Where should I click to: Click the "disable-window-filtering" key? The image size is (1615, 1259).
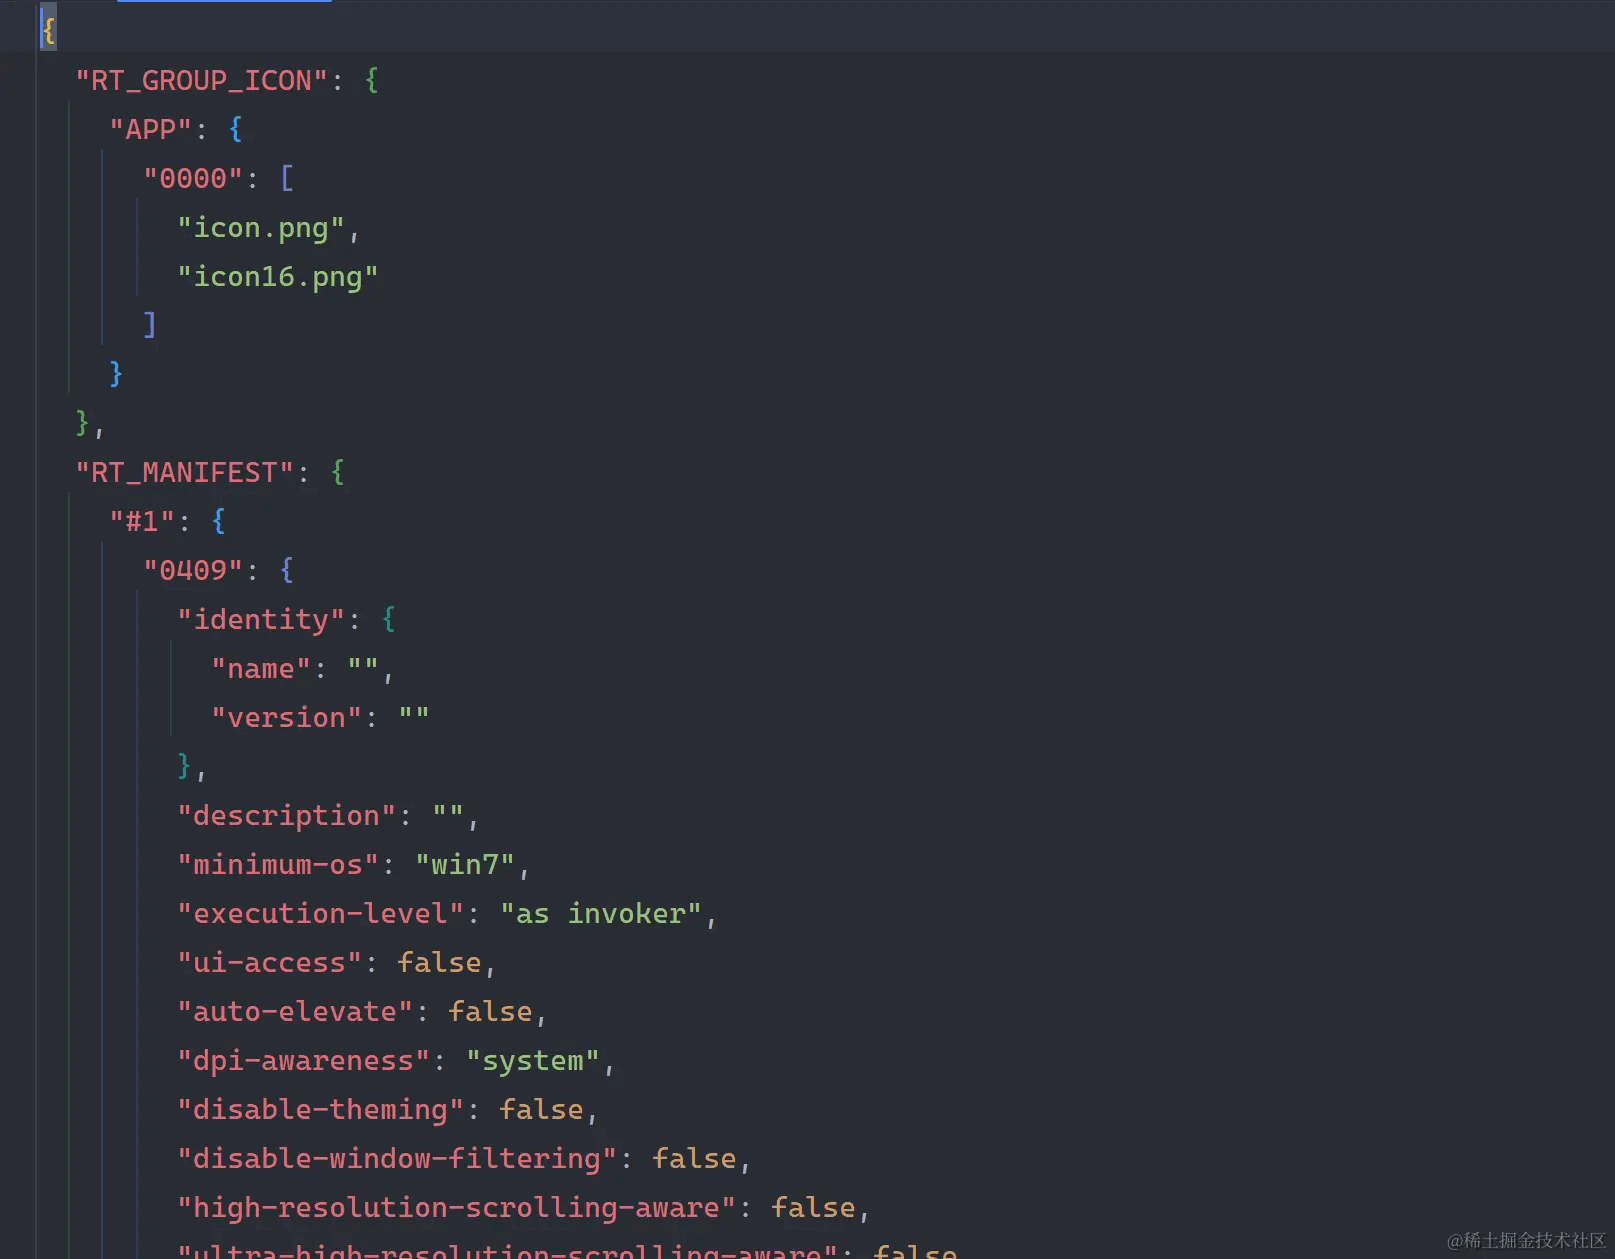397,1158
